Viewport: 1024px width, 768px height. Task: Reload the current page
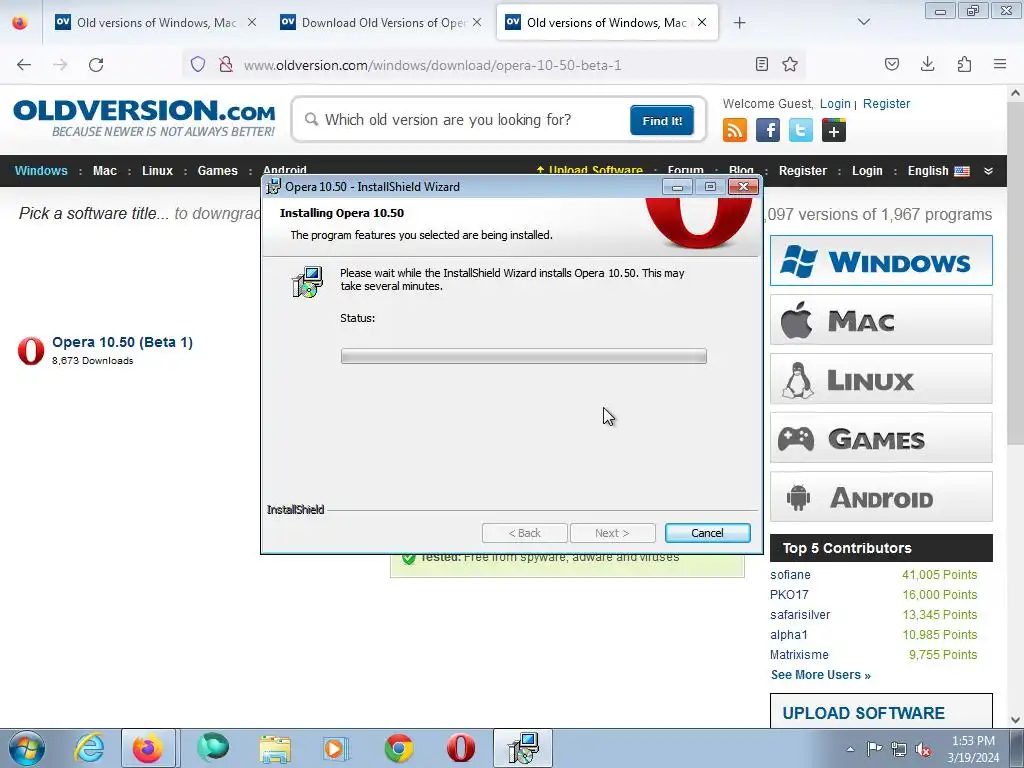96,65
